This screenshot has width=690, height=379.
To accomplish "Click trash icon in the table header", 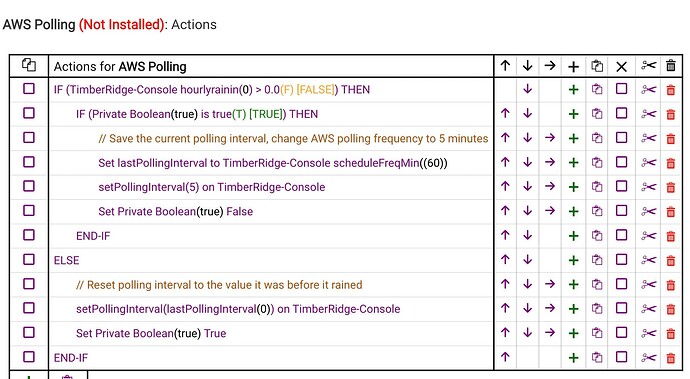I will (671, 66).
